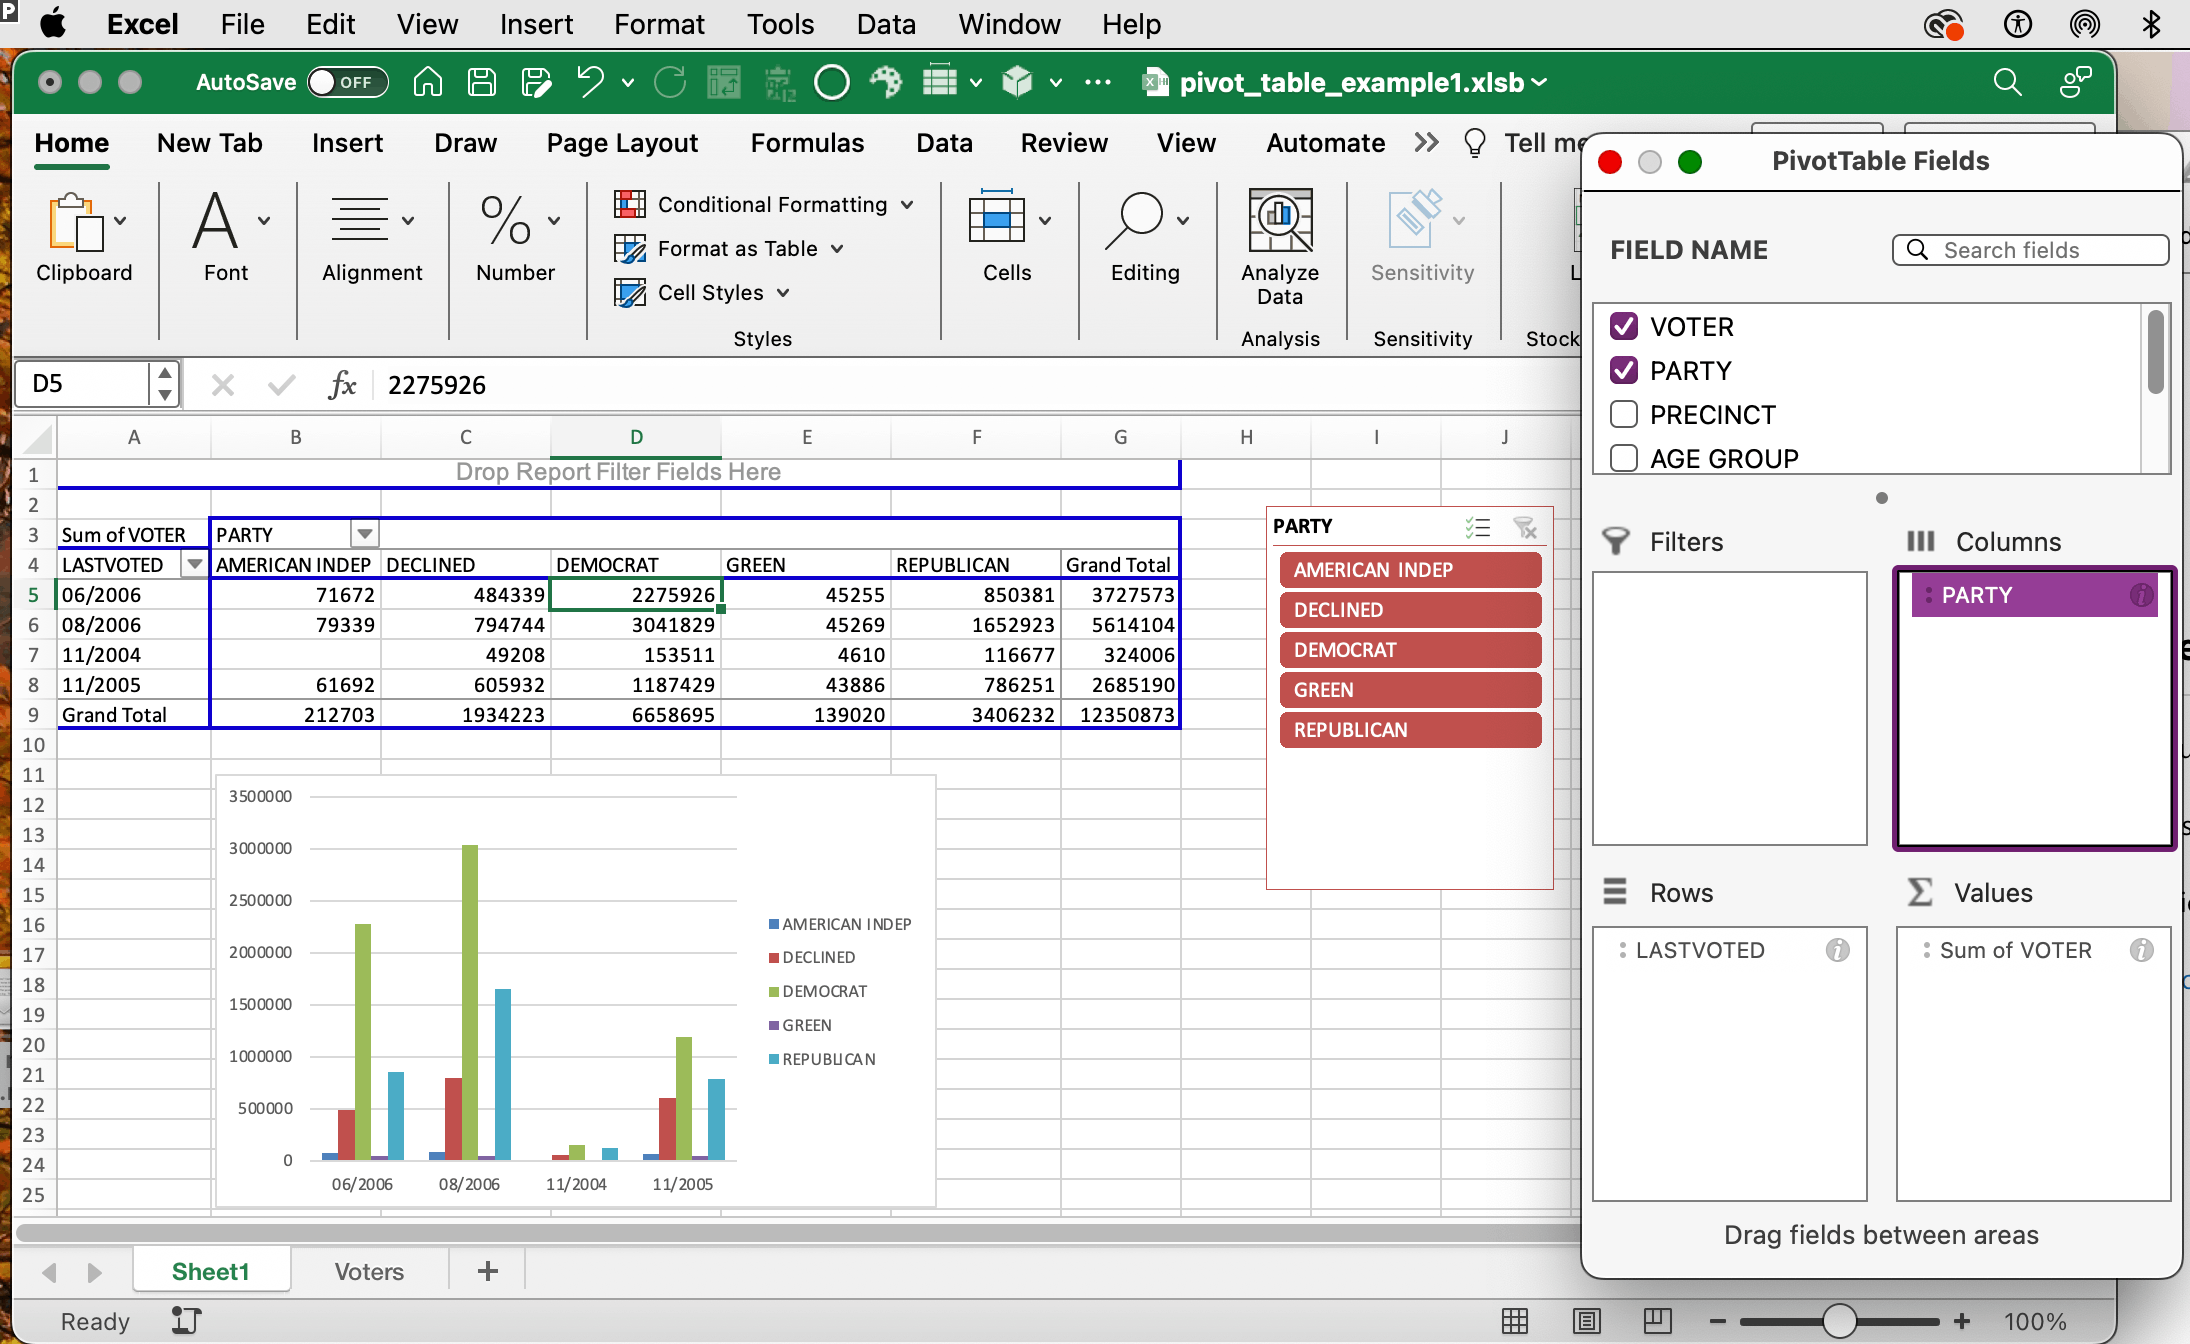2190x1344 pixels.
Task: Click the info icon on LASTVOTED row field
Action: pyautogui.click(x=1837, y=950)
